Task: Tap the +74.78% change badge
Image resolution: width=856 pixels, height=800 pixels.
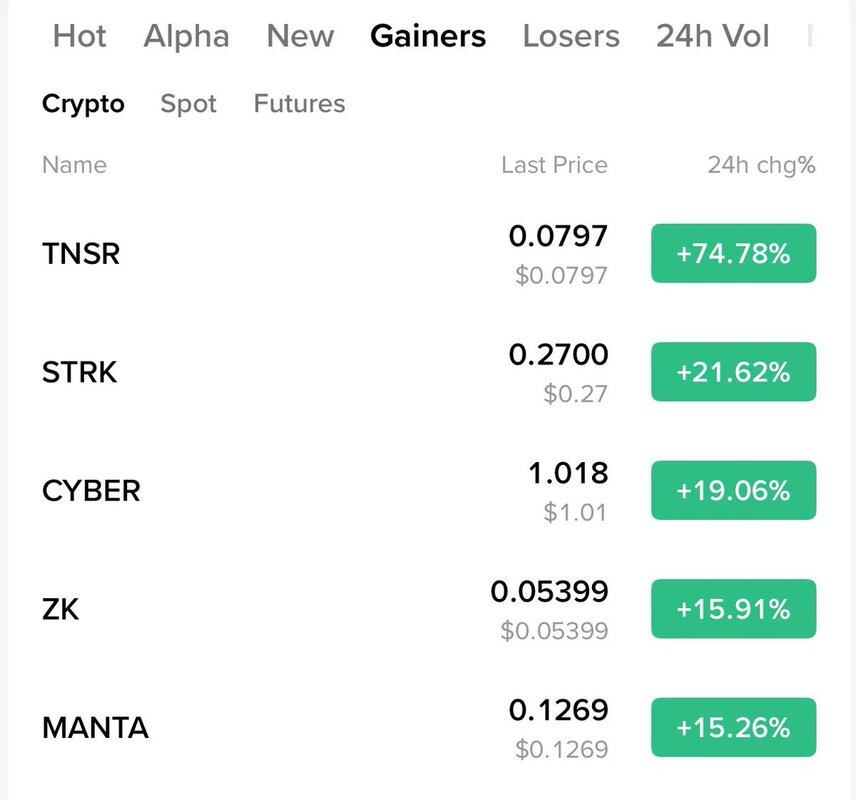Action: [x=733, y=254]
